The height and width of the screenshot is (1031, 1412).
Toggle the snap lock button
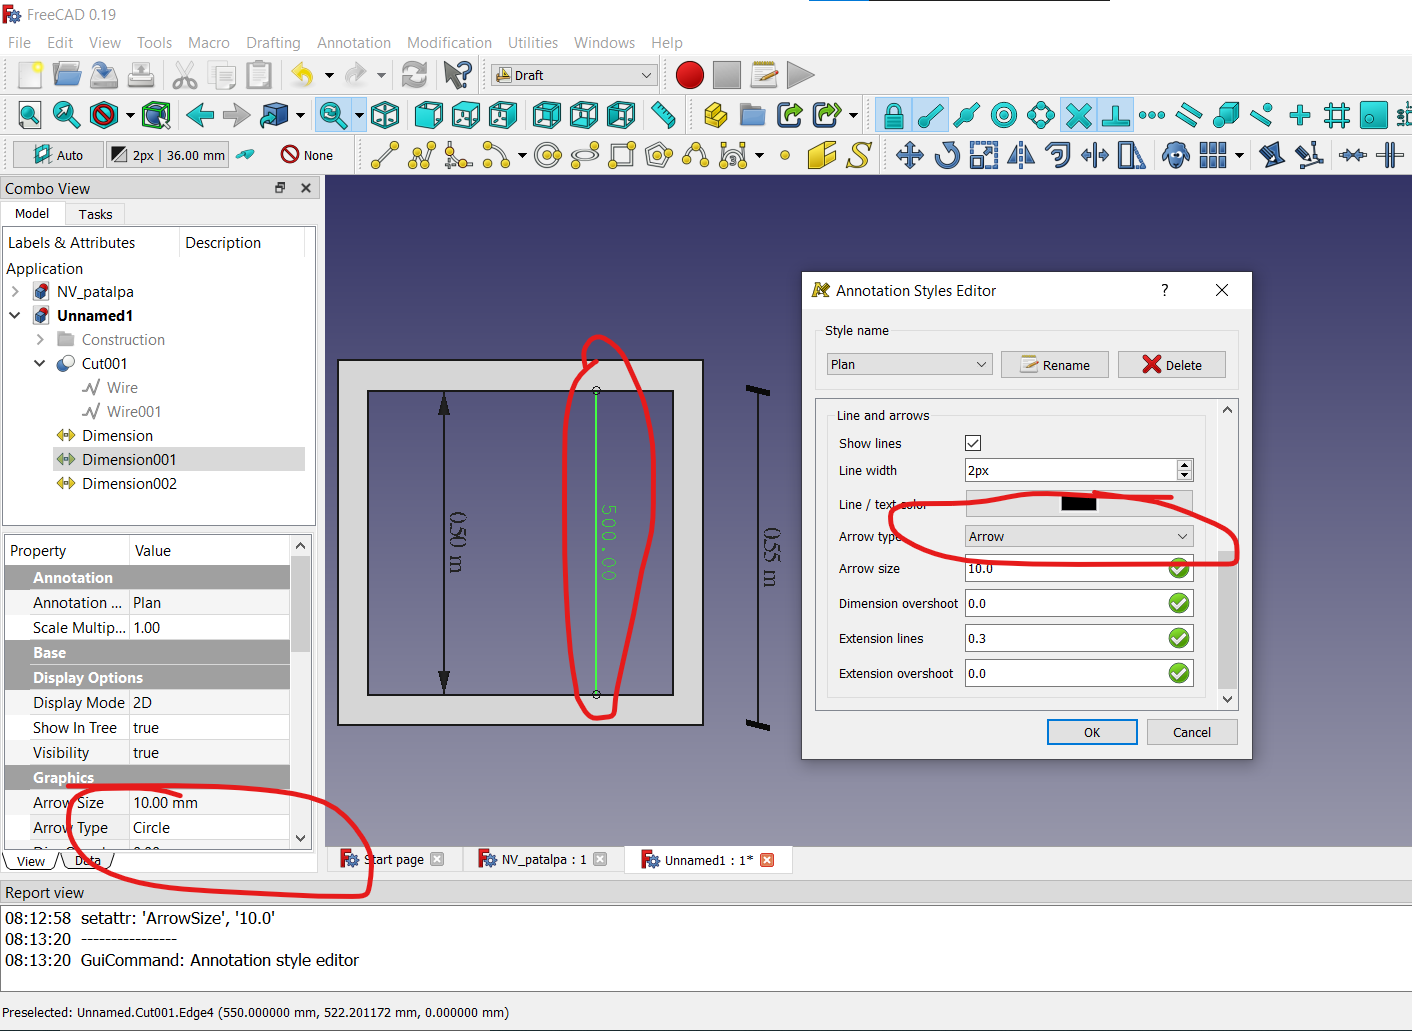click(893, 115)
